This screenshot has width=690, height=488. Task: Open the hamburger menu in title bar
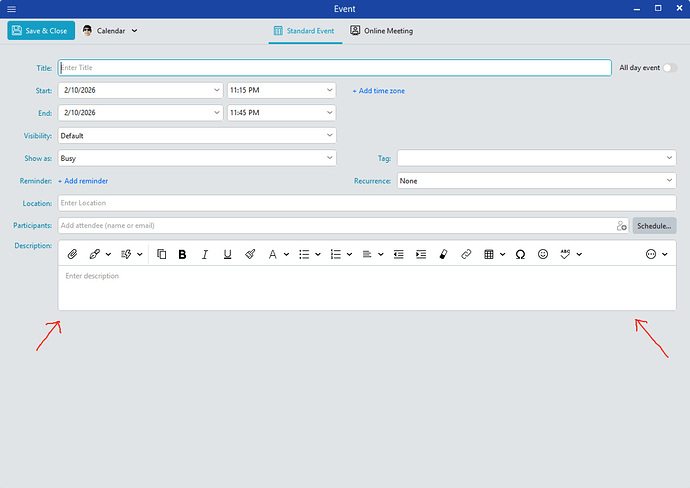tap(11, 9)
